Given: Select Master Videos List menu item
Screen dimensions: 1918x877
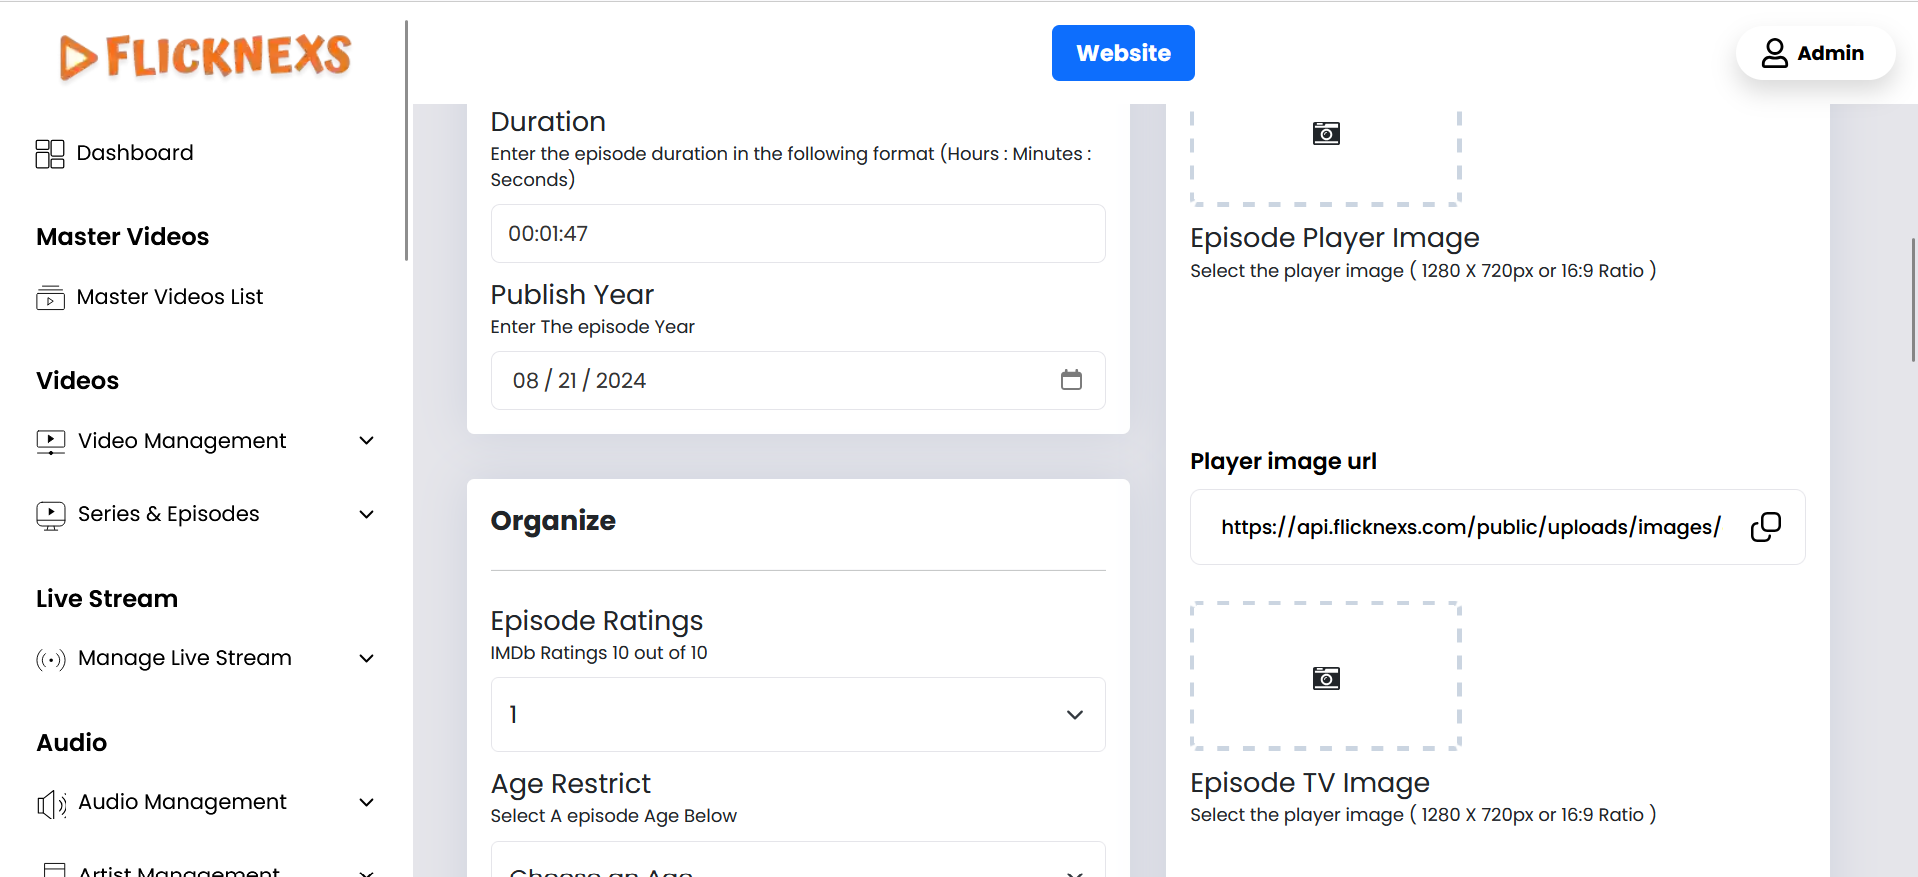Looking at the screenshot, I should pyautogui.click(x=170, y=297).
